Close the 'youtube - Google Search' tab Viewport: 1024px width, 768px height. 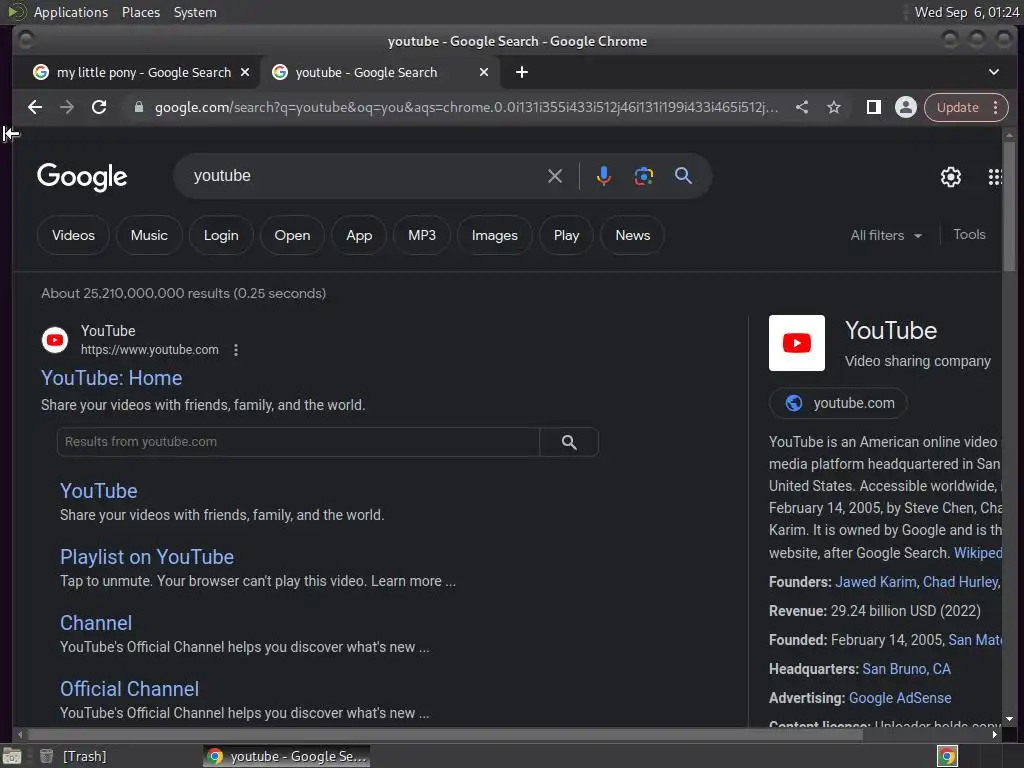(x=484, y=72)
